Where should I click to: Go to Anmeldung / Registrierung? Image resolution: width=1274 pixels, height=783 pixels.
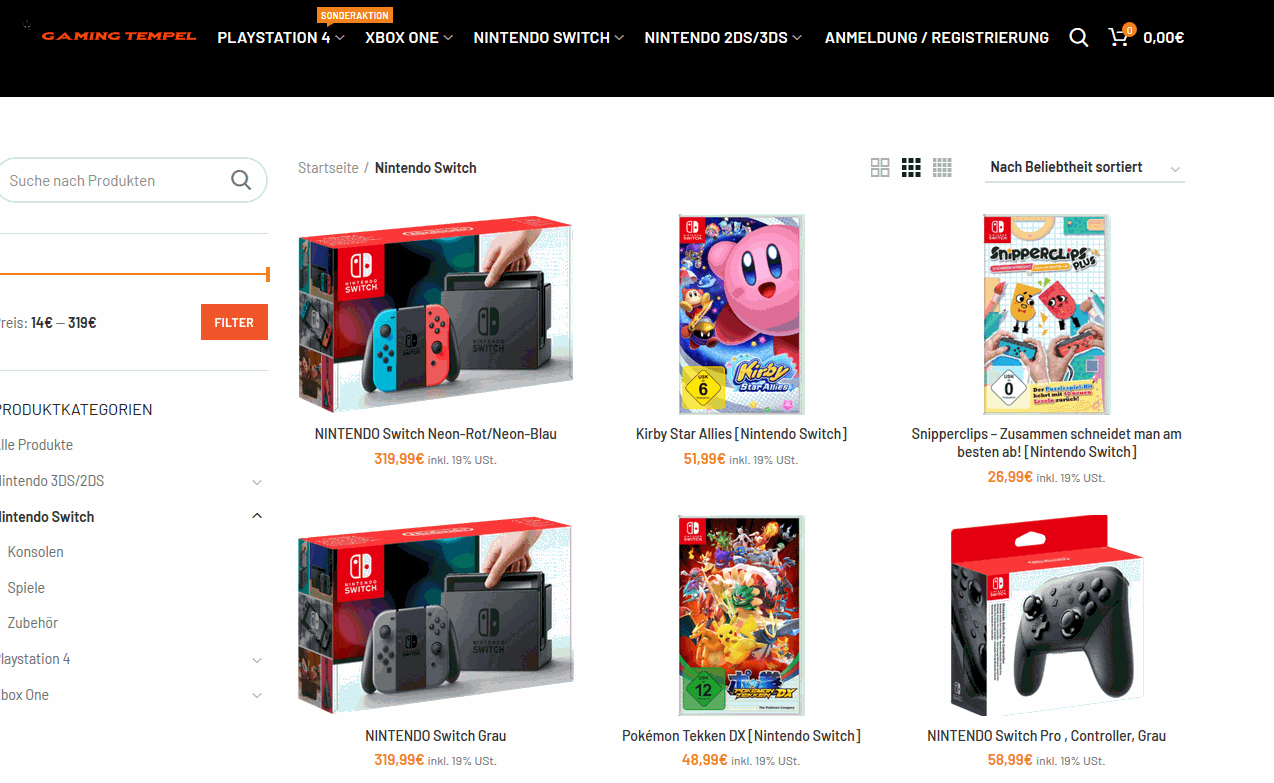click(x=937, y=38)
